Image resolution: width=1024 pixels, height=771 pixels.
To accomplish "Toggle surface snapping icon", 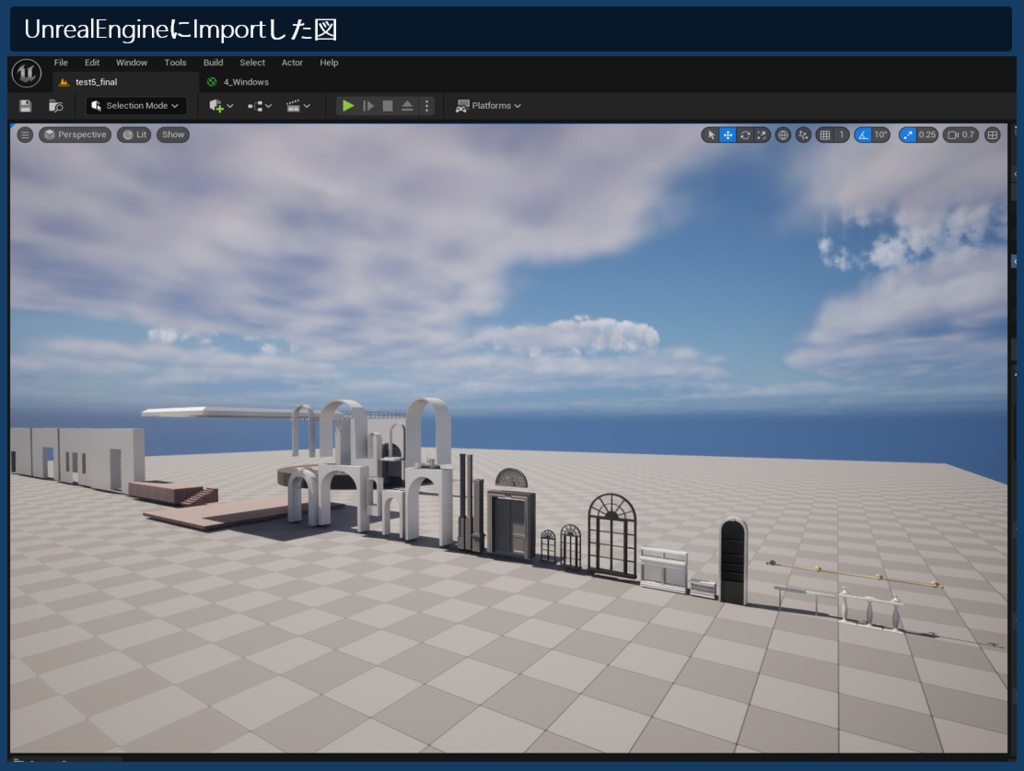I will pos(804,135).
